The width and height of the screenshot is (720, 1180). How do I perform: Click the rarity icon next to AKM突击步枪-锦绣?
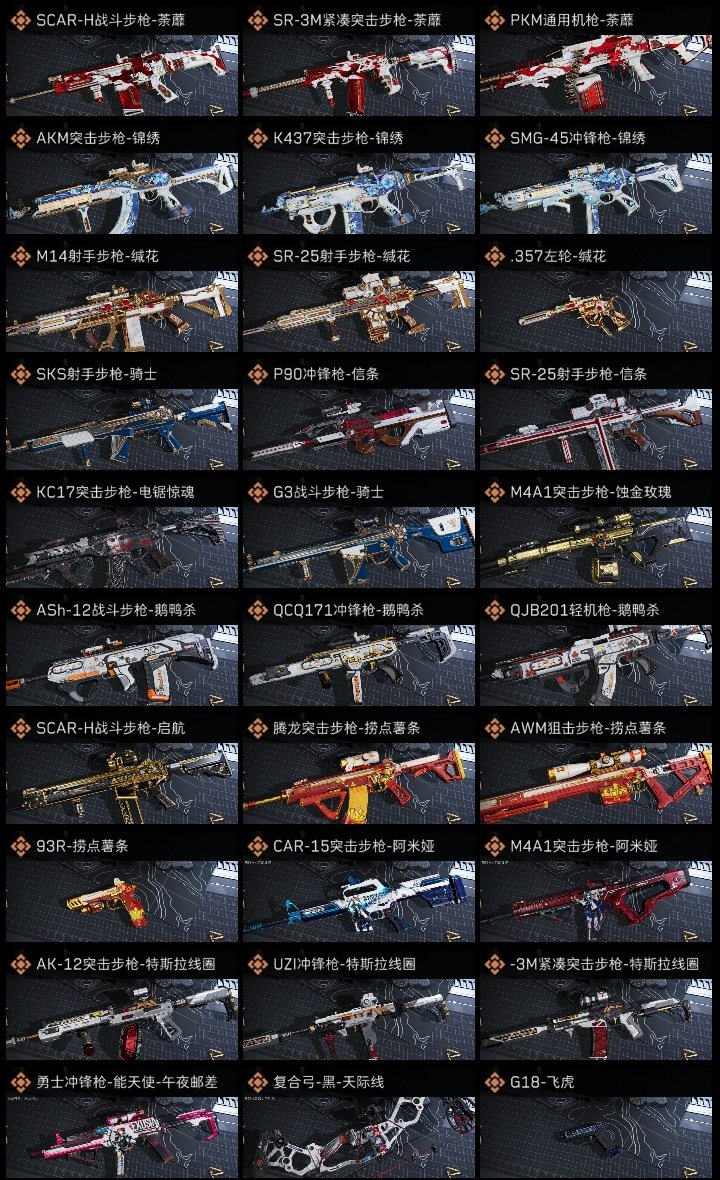(20, 138)
